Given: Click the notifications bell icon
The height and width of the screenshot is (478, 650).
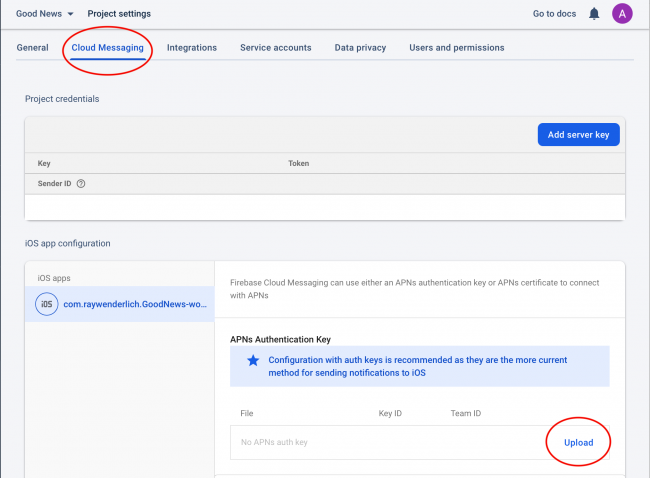Looking at the screenshot, I should (594, 14).
